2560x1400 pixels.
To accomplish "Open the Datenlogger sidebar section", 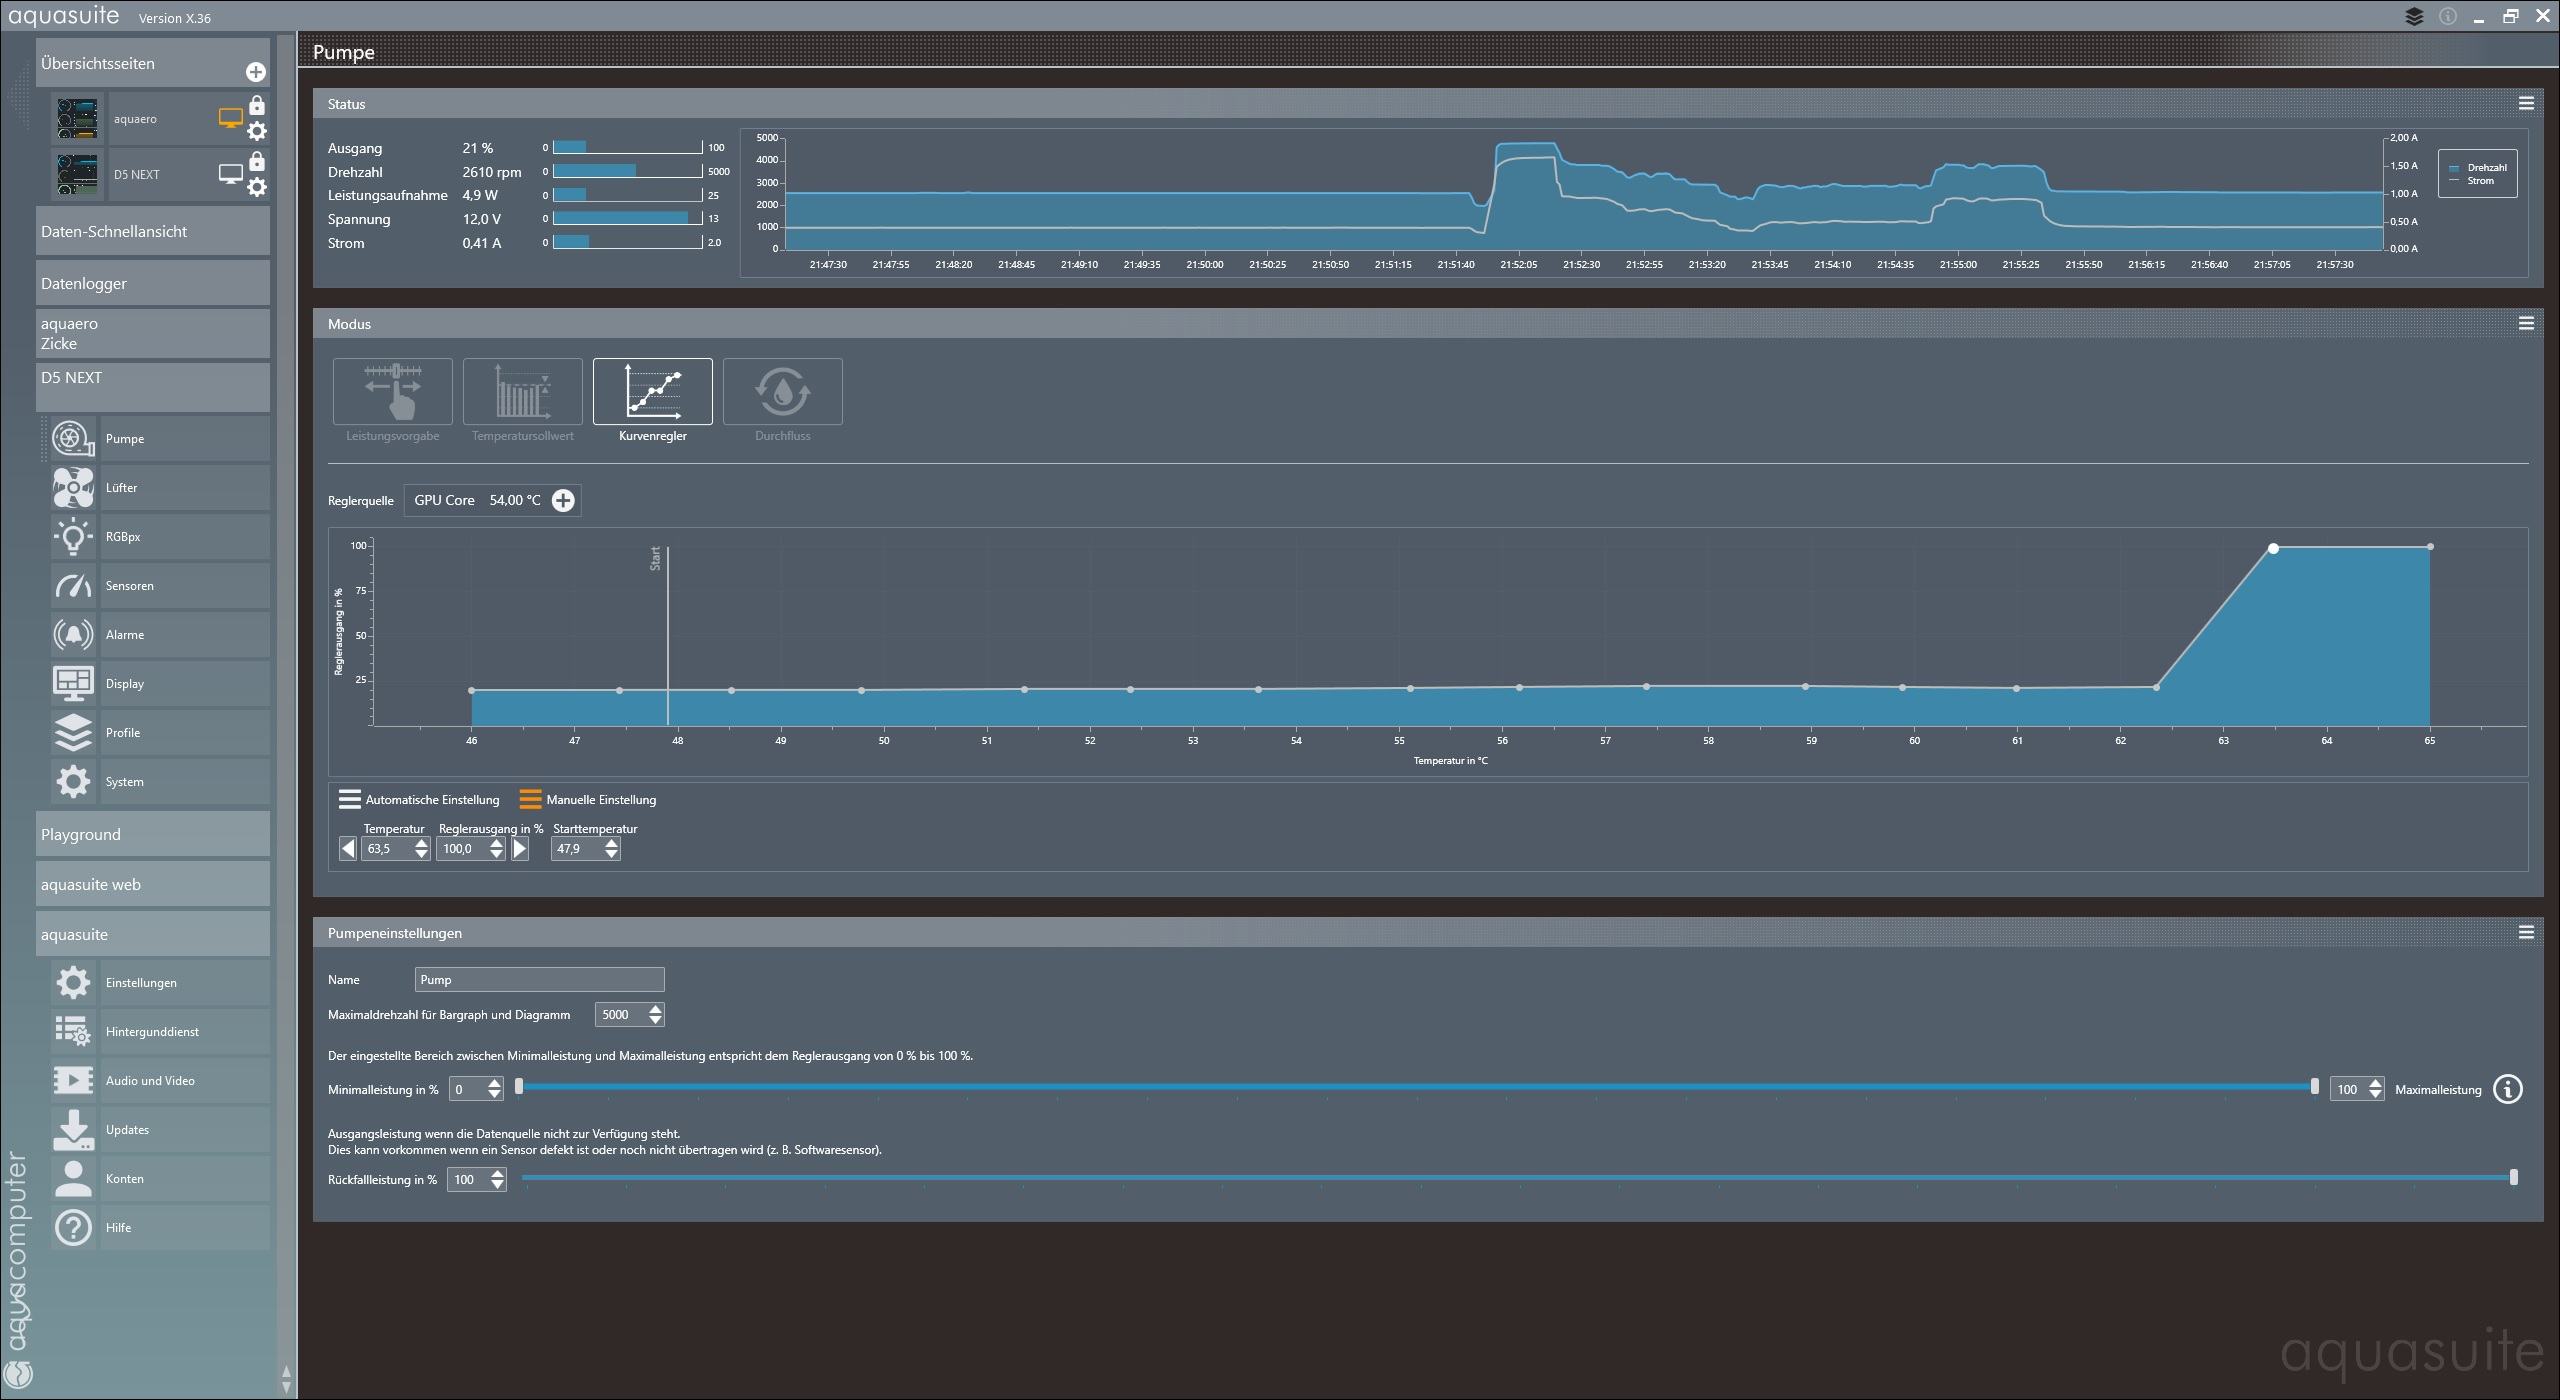I will (x=152, y=284).
